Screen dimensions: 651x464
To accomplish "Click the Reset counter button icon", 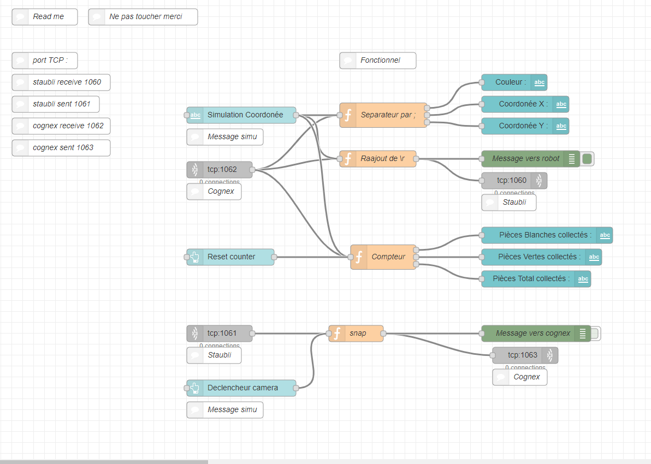I will pyautogui.click(x=195, y=257).
